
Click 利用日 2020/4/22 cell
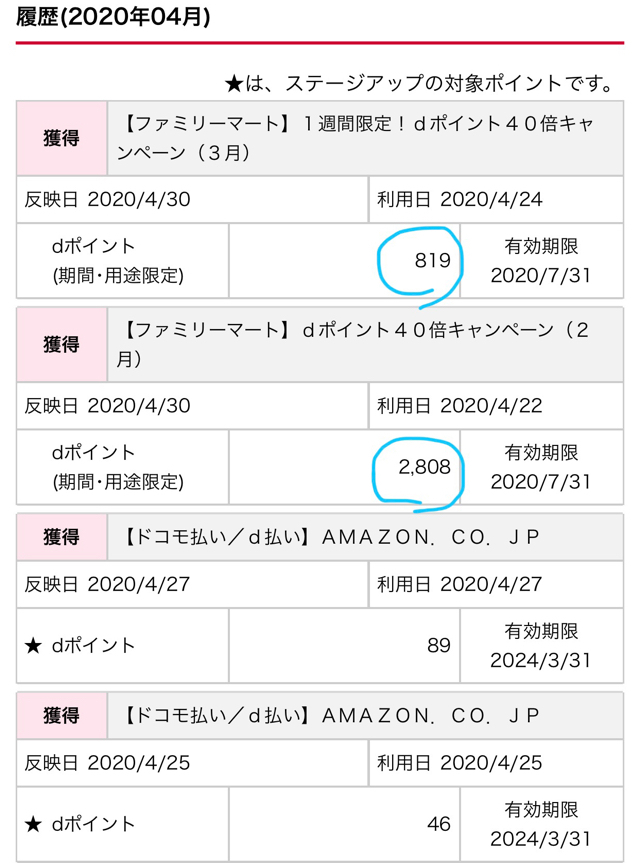(x=460, y=406)
